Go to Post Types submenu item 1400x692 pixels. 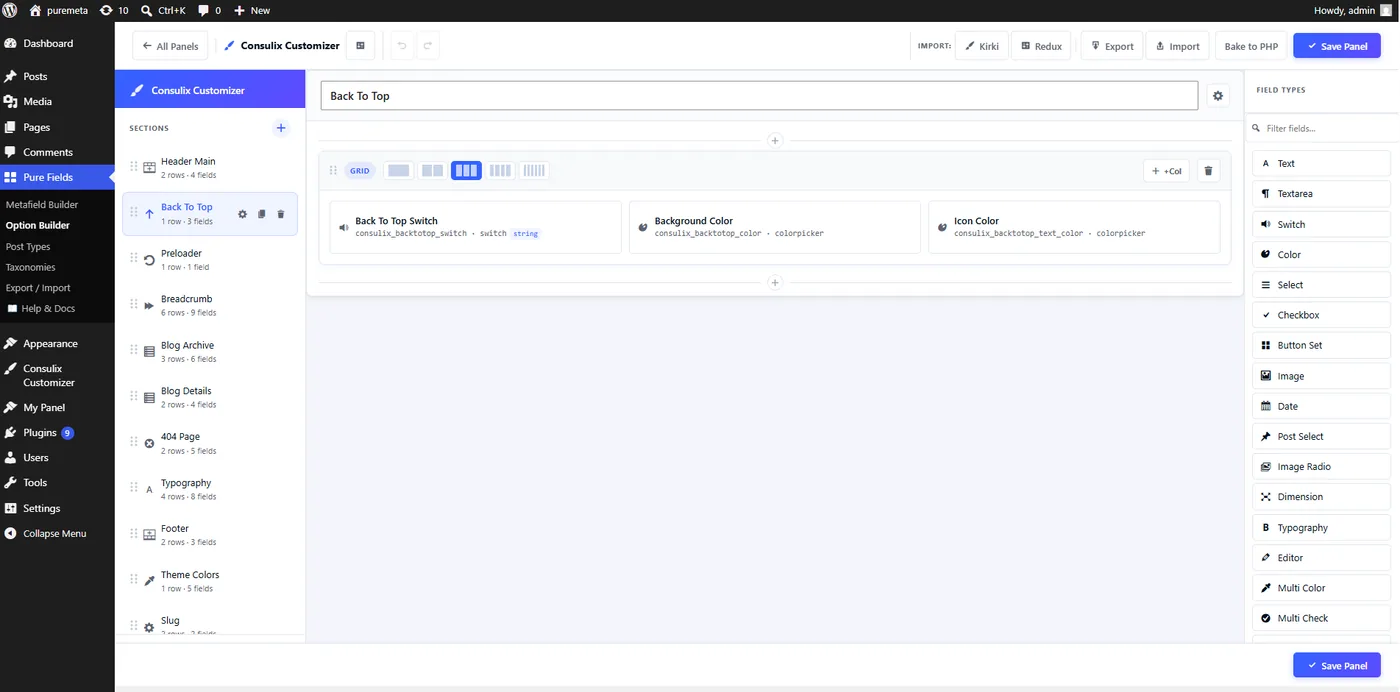28,246
